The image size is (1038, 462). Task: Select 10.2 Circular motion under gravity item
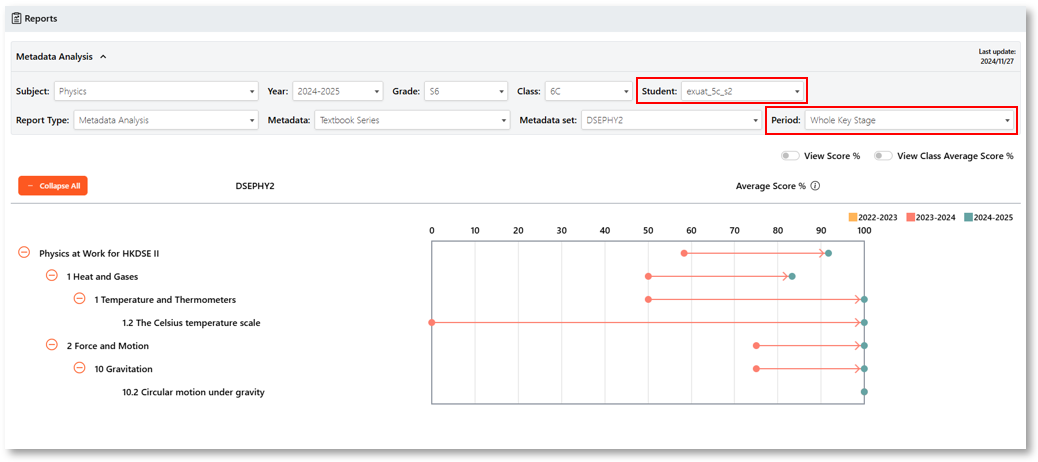(193, 392)
